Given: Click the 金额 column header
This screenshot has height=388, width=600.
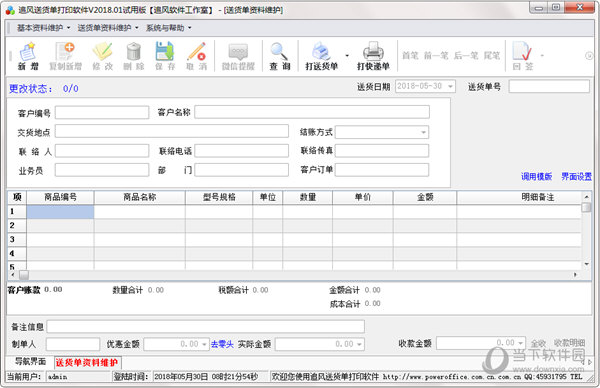Looking at the screenshot, I should (x=425, y=197).
